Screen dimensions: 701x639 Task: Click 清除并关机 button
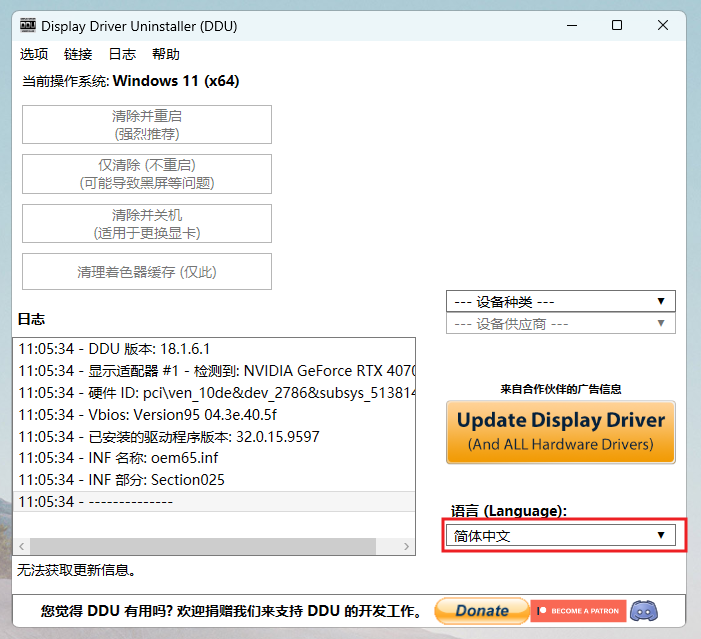point(147,224)
